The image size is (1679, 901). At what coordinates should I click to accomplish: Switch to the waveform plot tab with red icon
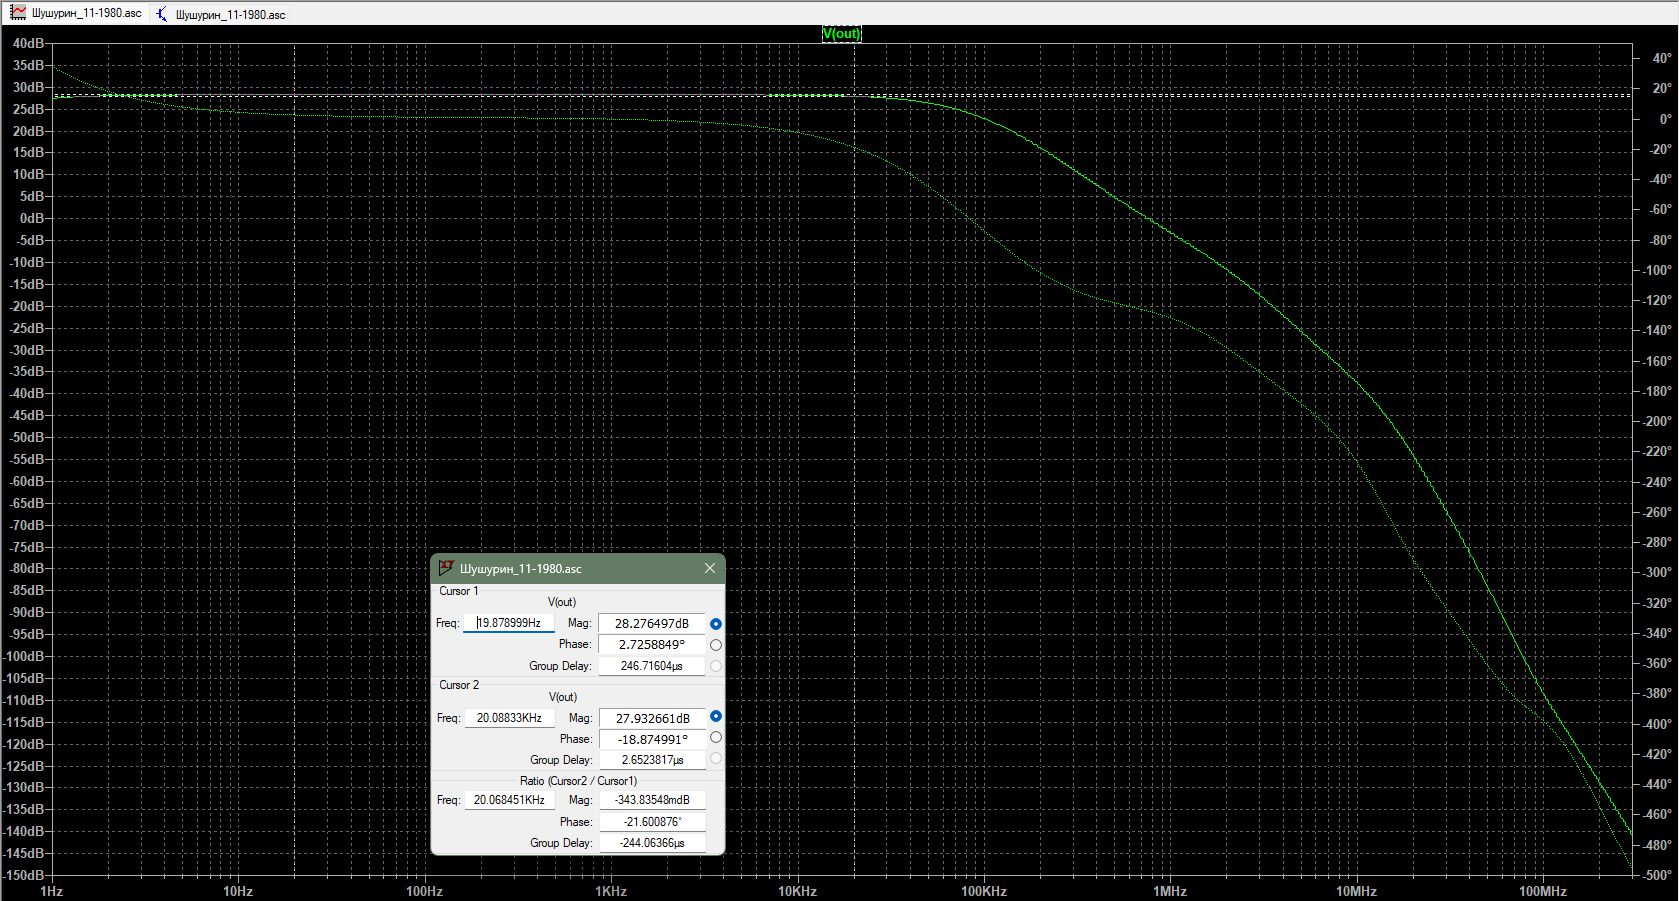pyautogui.click(x=77, y=13)
